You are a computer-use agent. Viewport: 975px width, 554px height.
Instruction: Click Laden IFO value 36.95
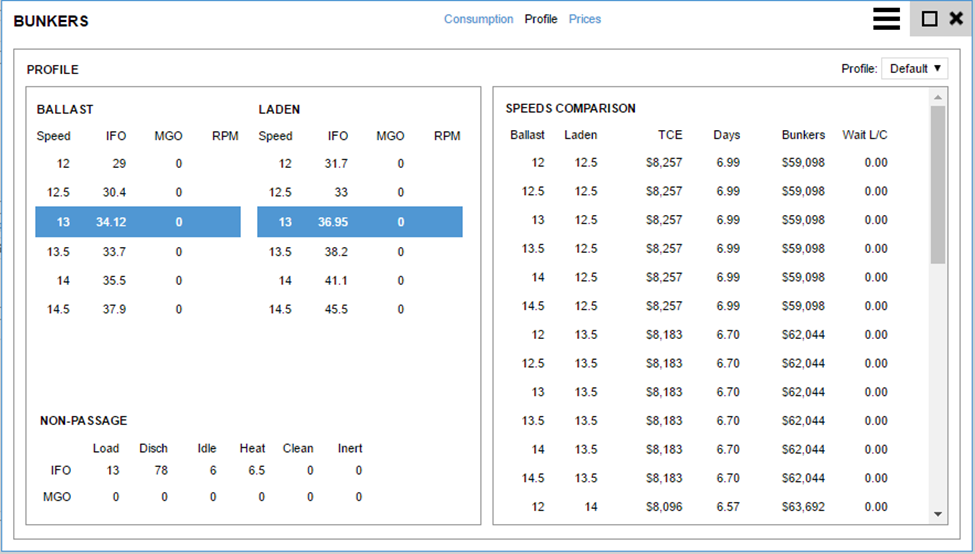coord(333,222)
